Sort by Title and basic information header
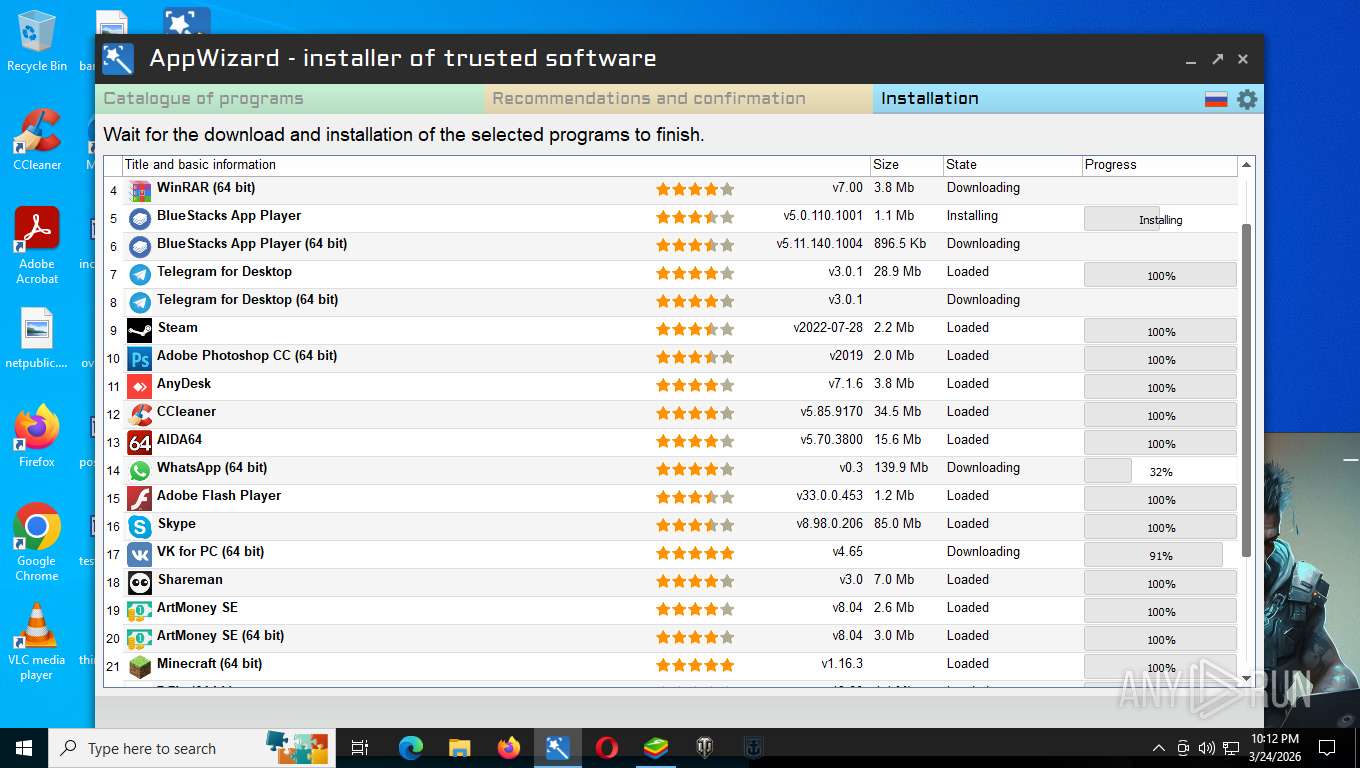This screenshot has width=1360, height=768. (x=496, y=165)
